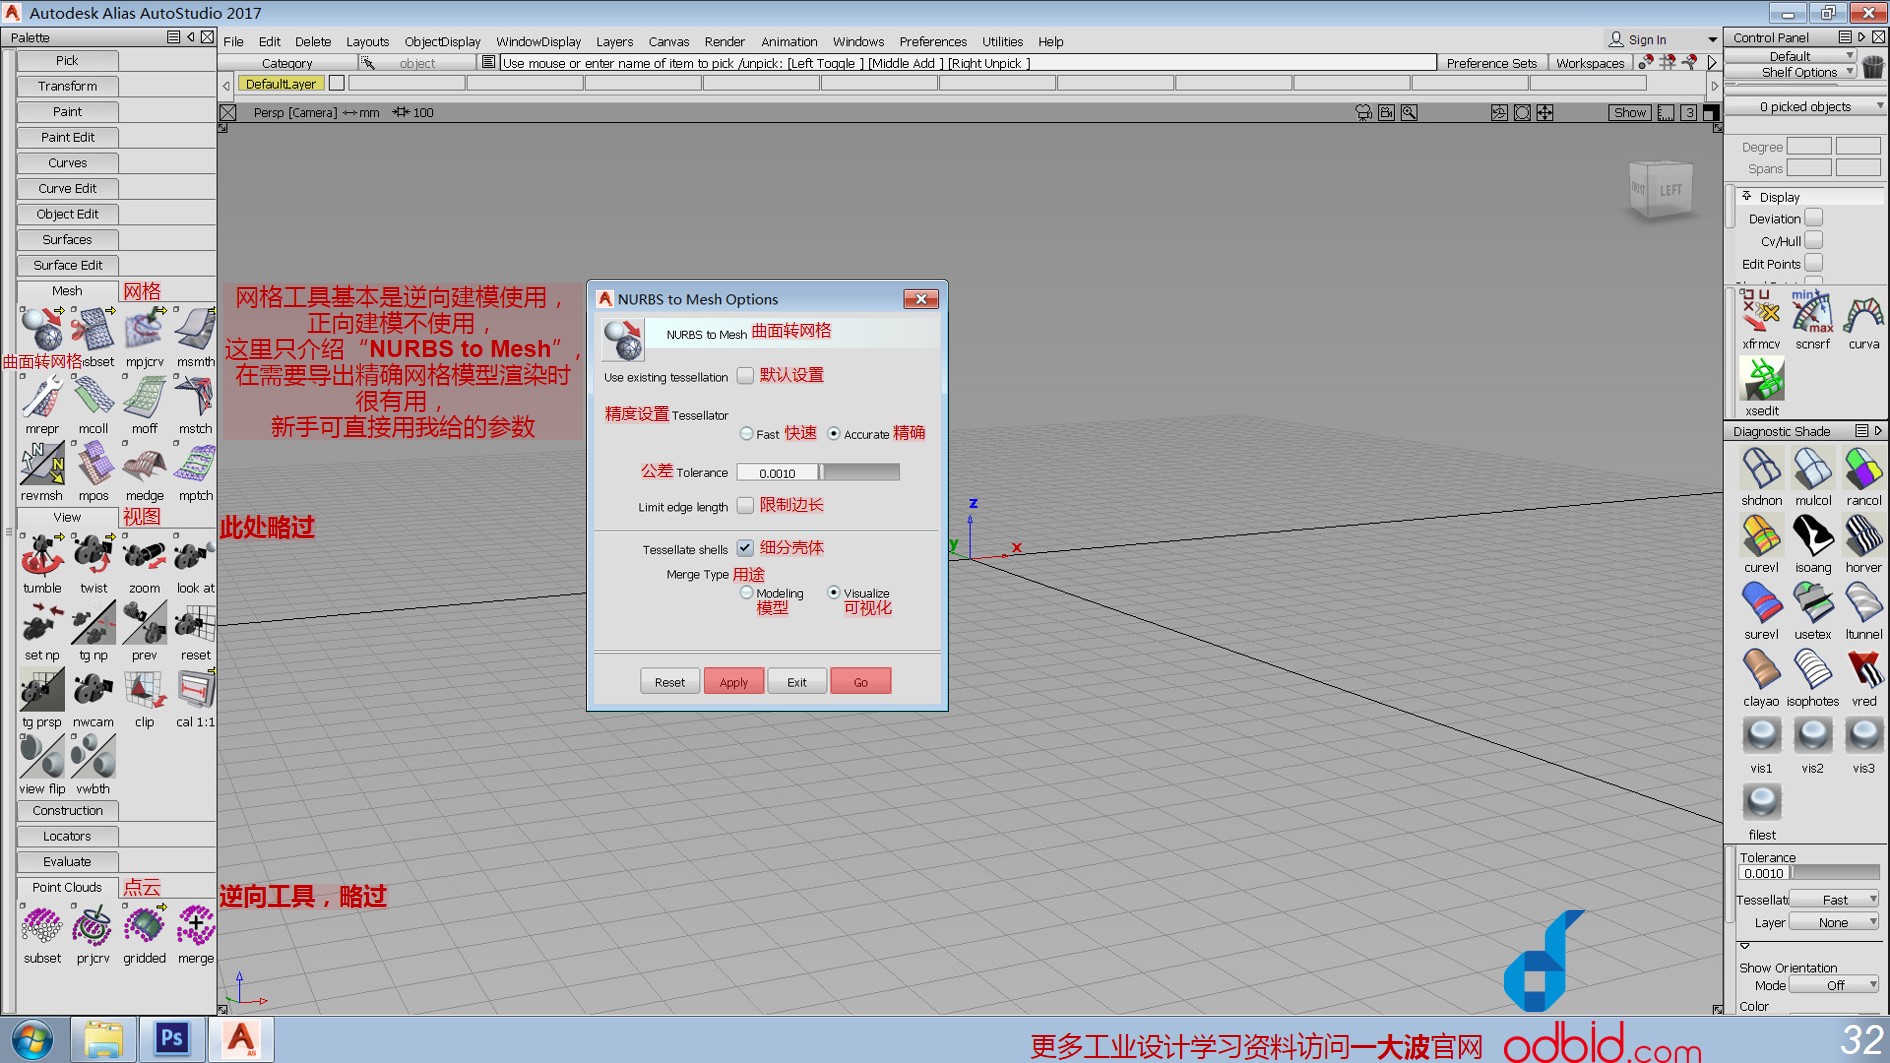The image size is (1890, 1063).
Task: Apply the shdnon diagnostic shade
Action: click(x=1761, y=469)
